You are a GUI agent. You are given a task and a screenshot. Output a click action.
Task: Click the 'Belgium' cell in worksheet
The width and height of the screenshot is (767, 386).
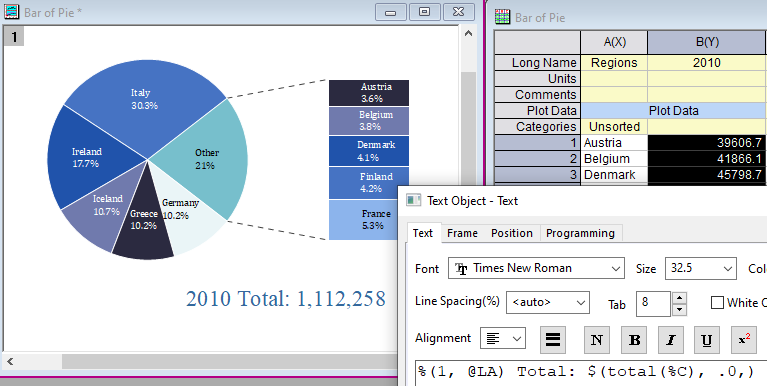pos(614,159)
